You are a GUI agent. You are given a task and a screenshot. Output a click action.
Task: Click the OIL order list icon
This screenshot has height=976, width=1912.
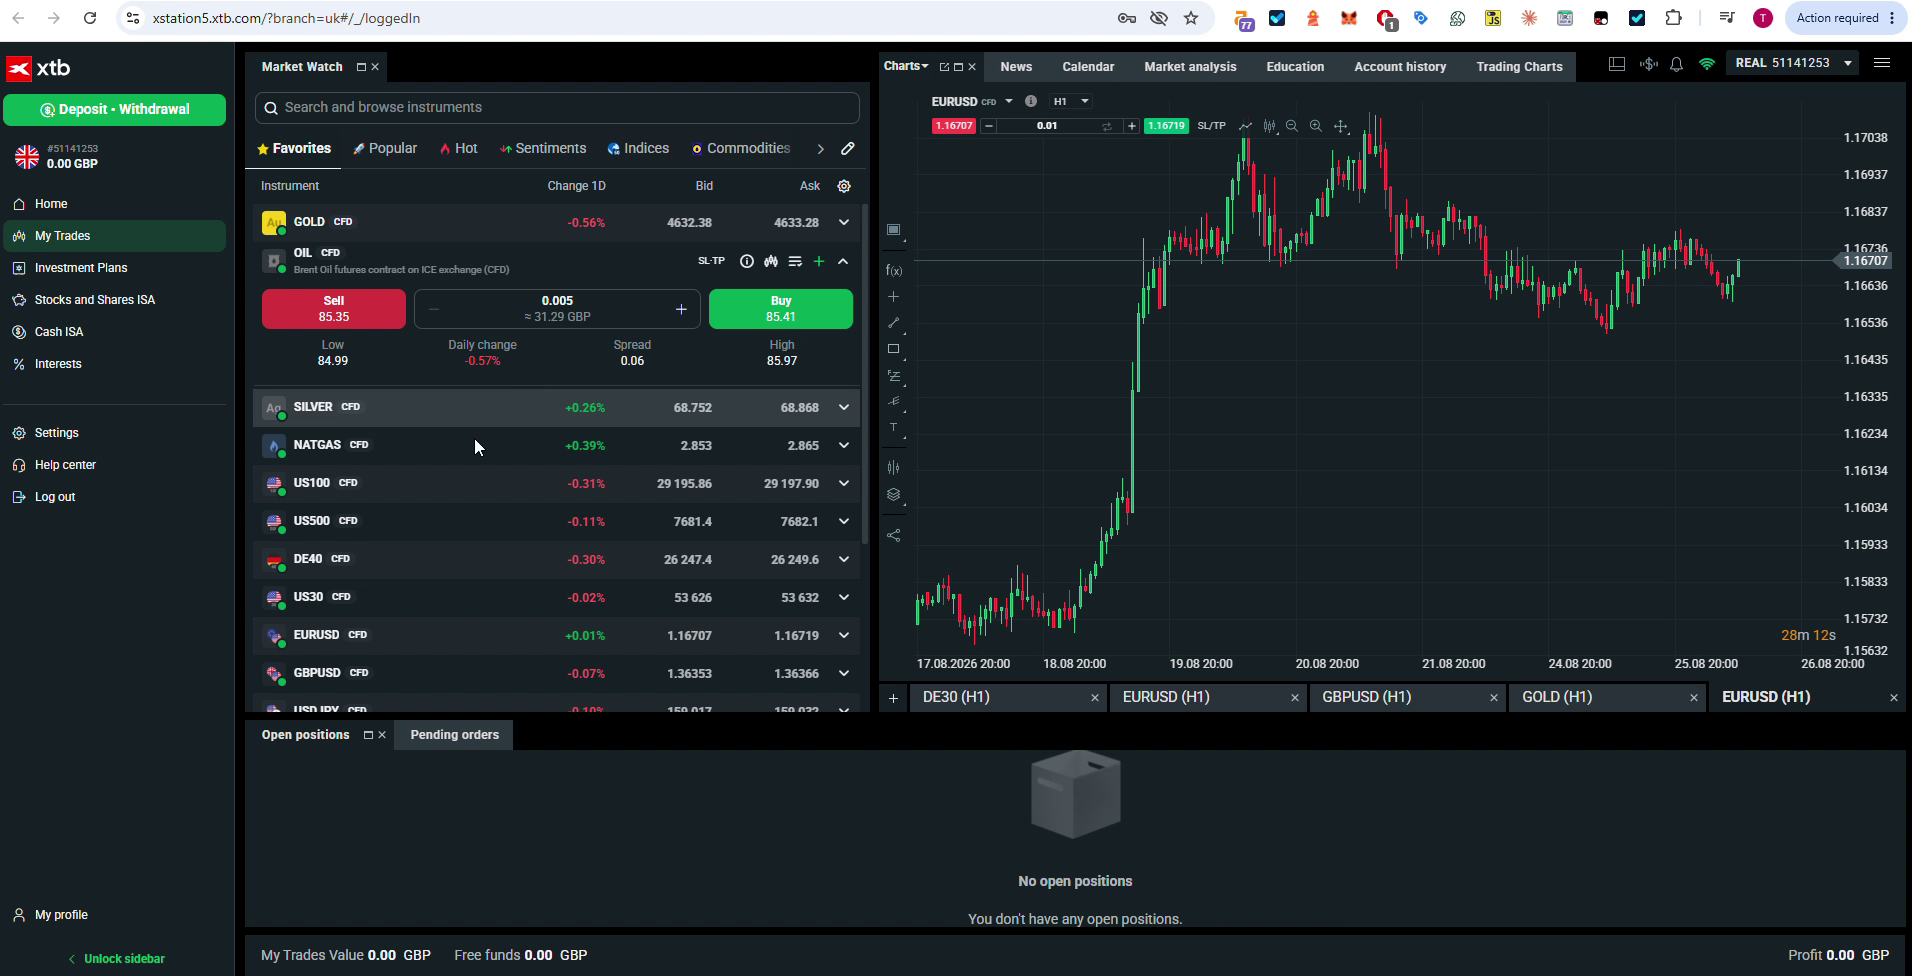(x=795, y=261)
